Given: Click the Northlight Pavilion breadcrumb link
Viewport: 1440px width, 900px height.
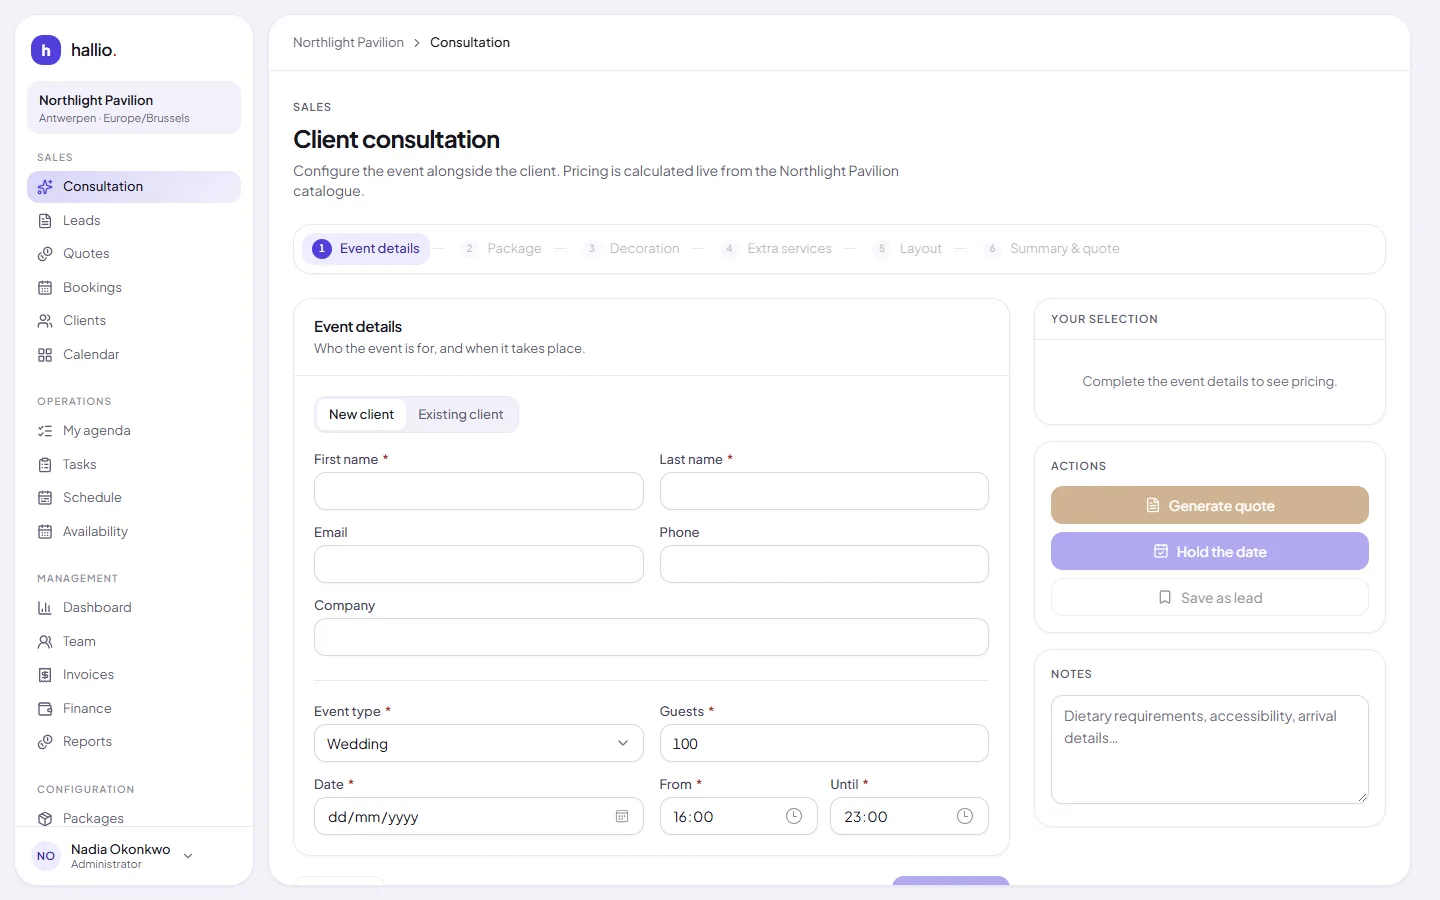Looking at the screenshot, I should tap(348, 43).
